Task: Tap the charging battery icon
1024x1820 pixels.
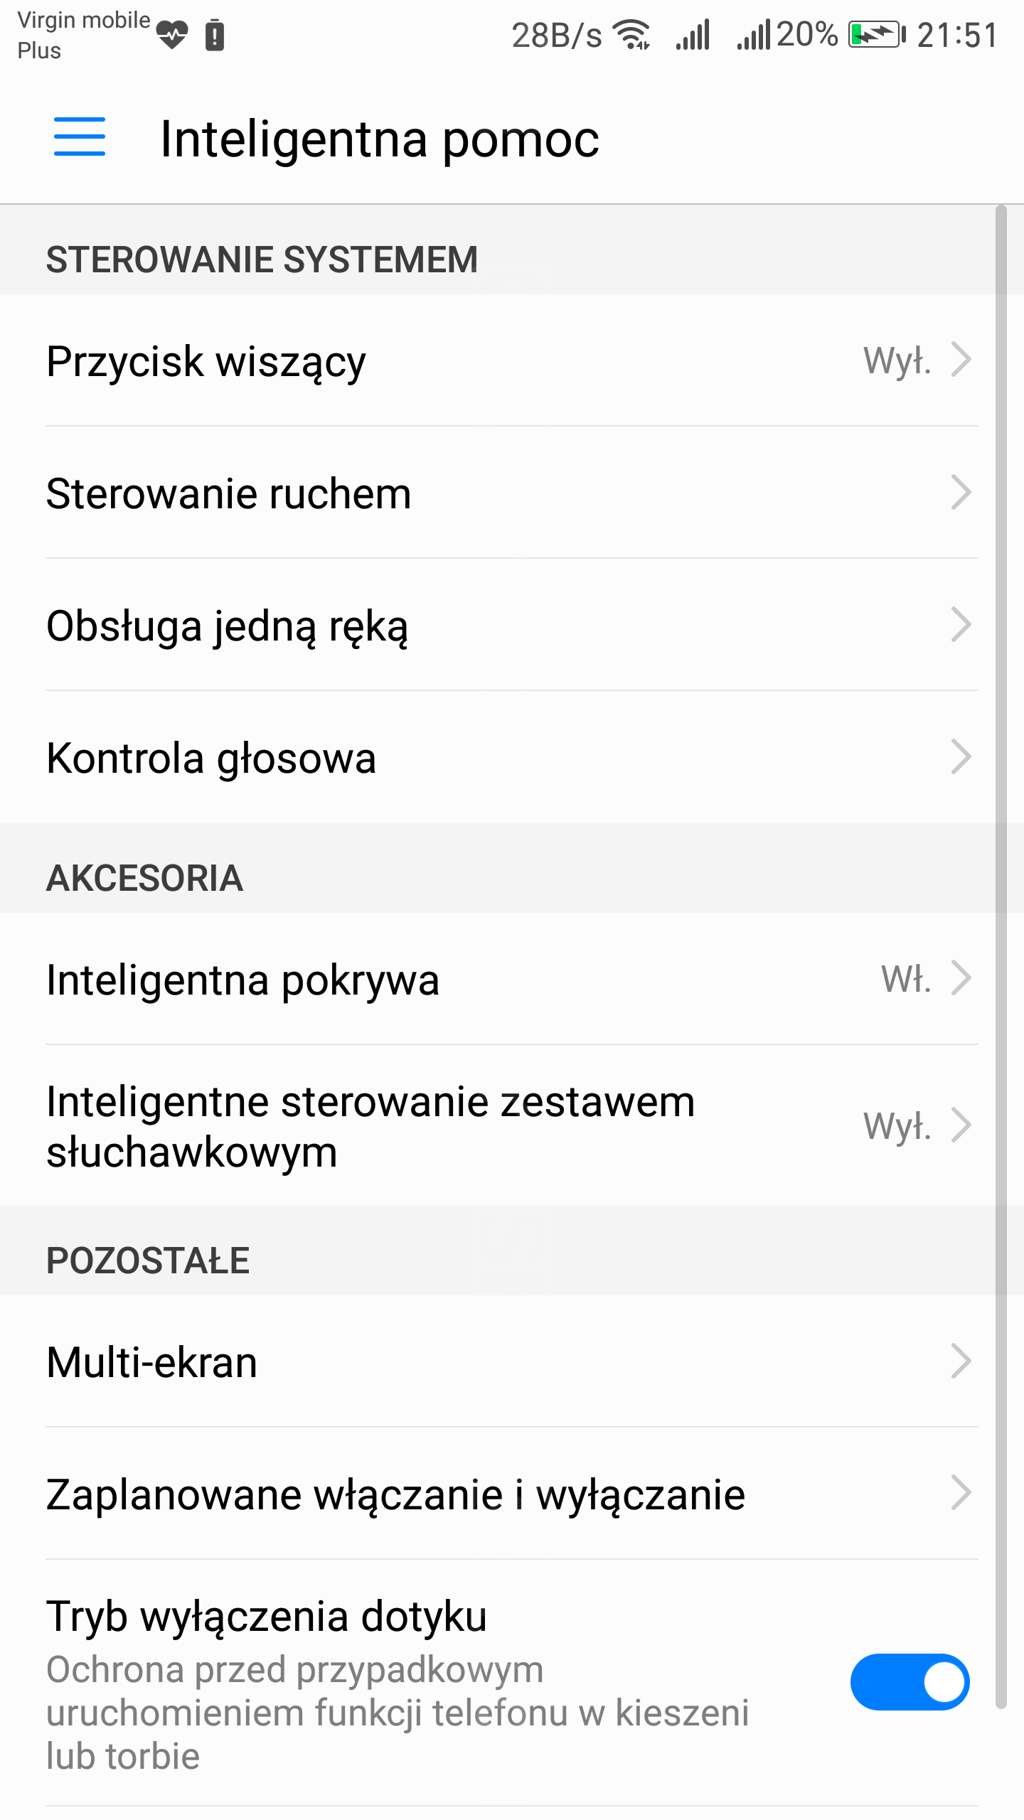Action: click(876, 35)
